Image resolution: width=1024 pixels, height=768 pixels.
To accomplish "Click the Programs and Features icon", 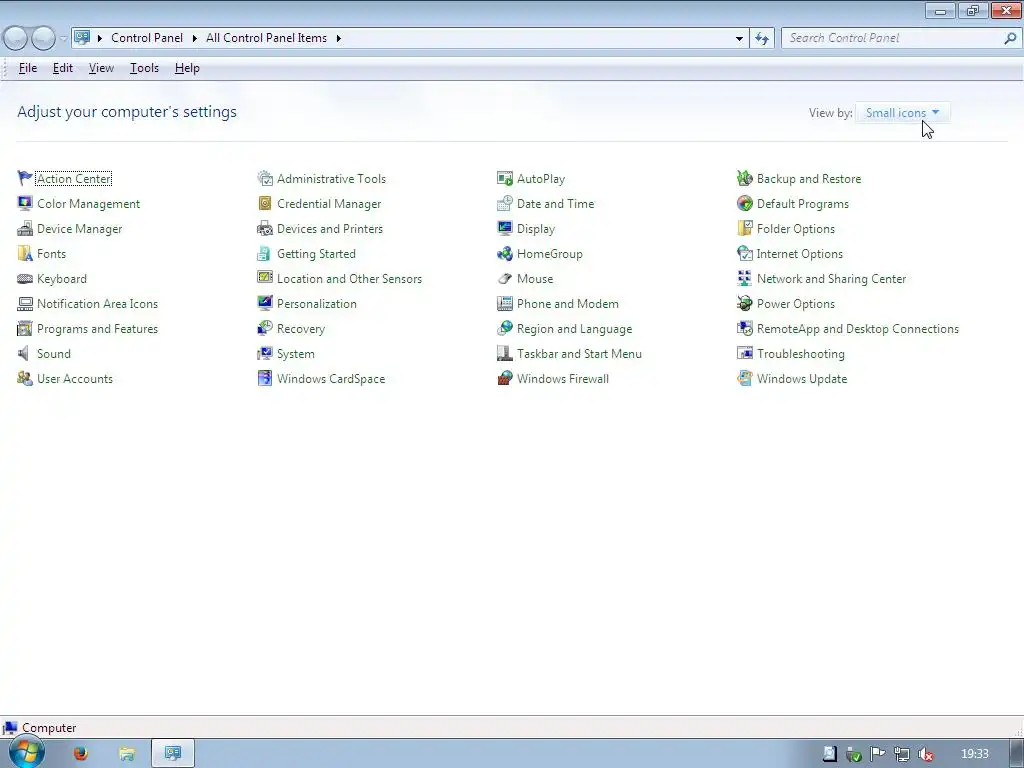I will coord(25,328).
